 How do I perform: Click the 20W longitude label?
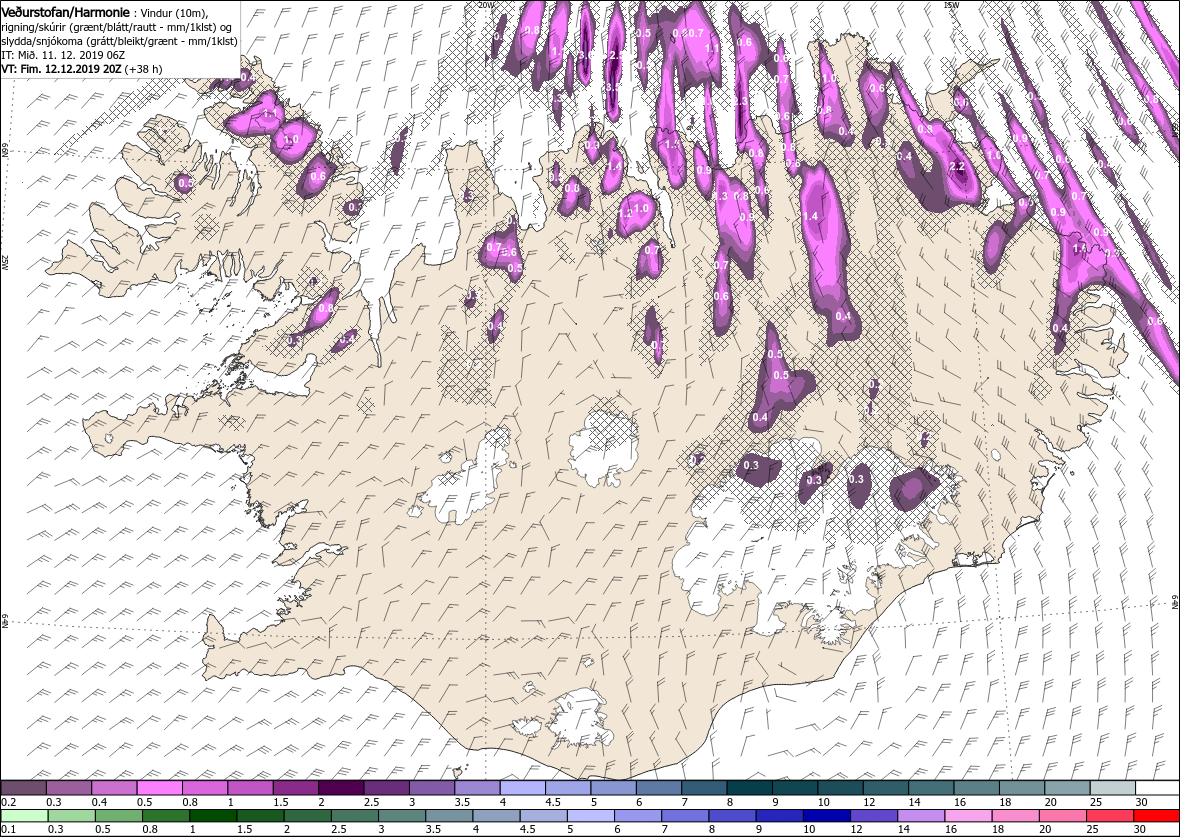pyautogui.click(x=487, y=4)
